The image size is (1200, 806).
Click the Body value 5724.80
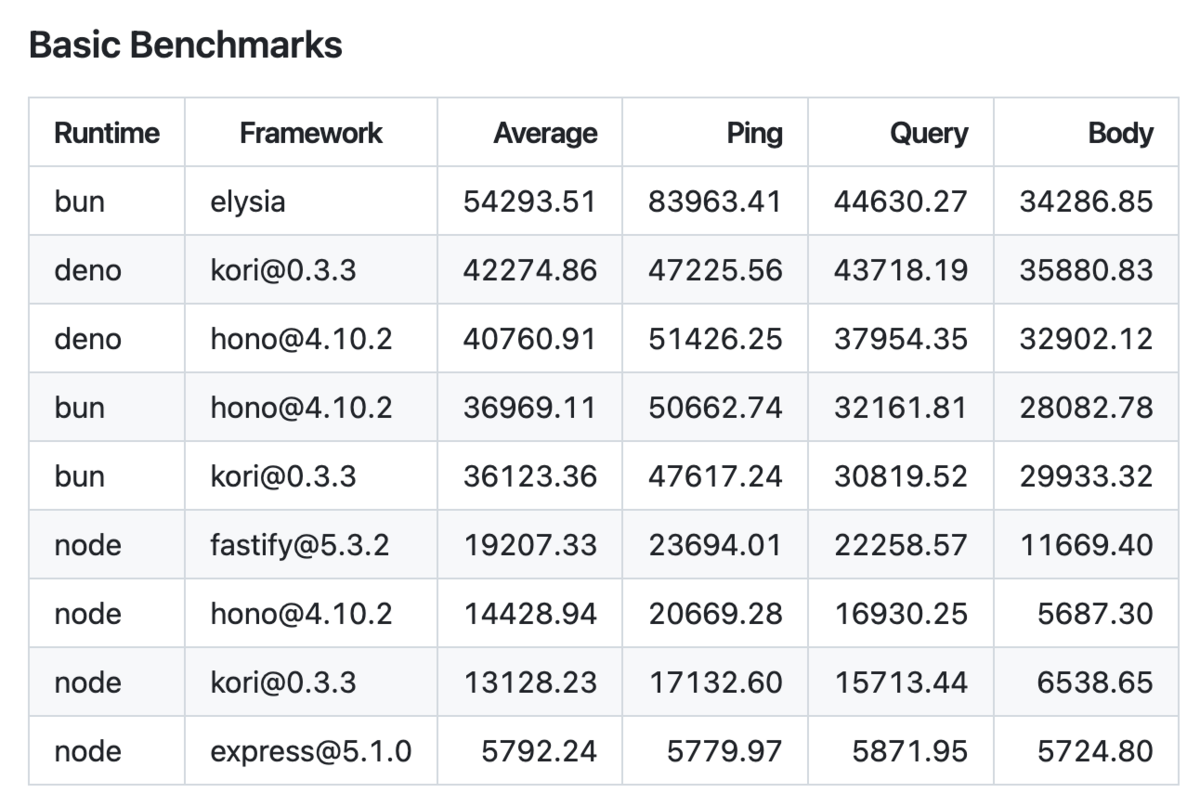coord(1096,751)
